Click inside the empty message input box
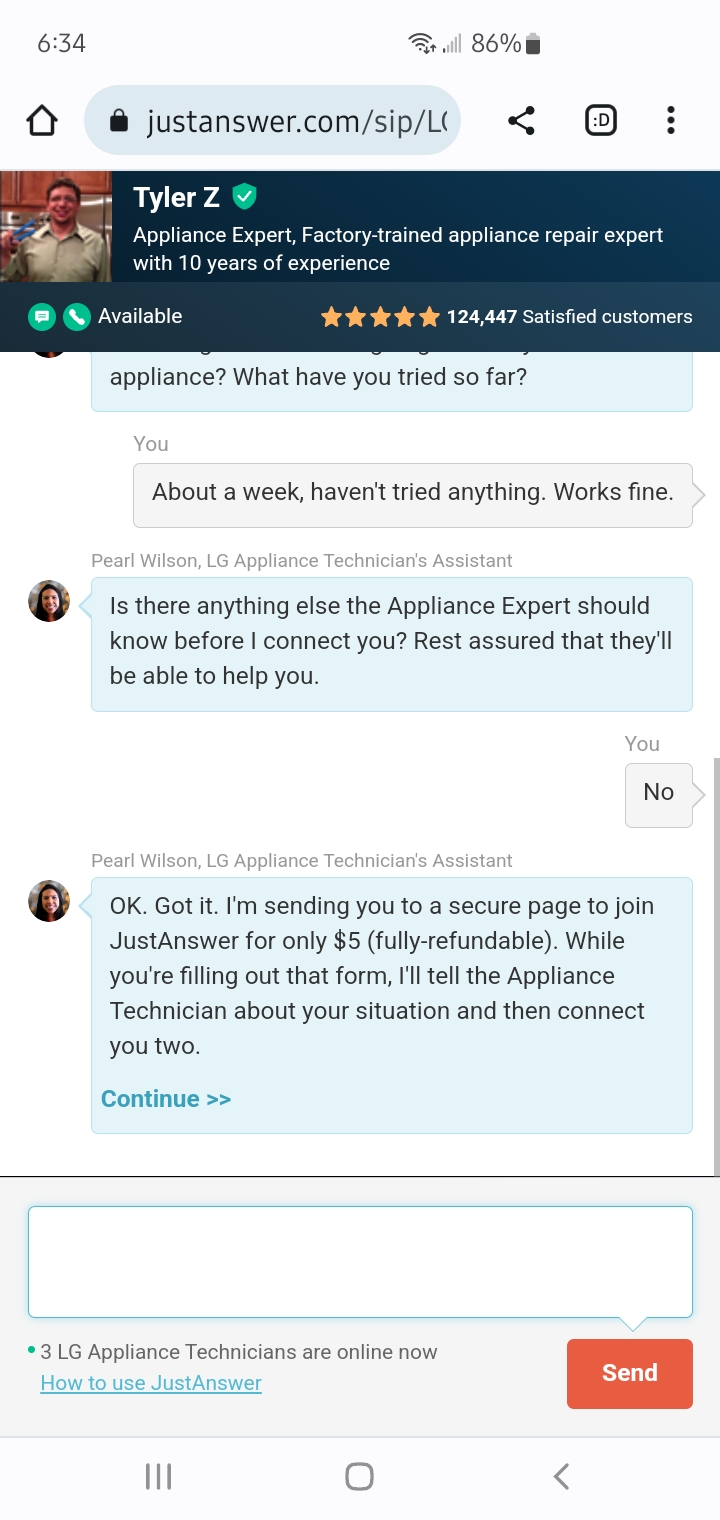The height and width of the screenshot is (1520, 720). pos(360,1260)
